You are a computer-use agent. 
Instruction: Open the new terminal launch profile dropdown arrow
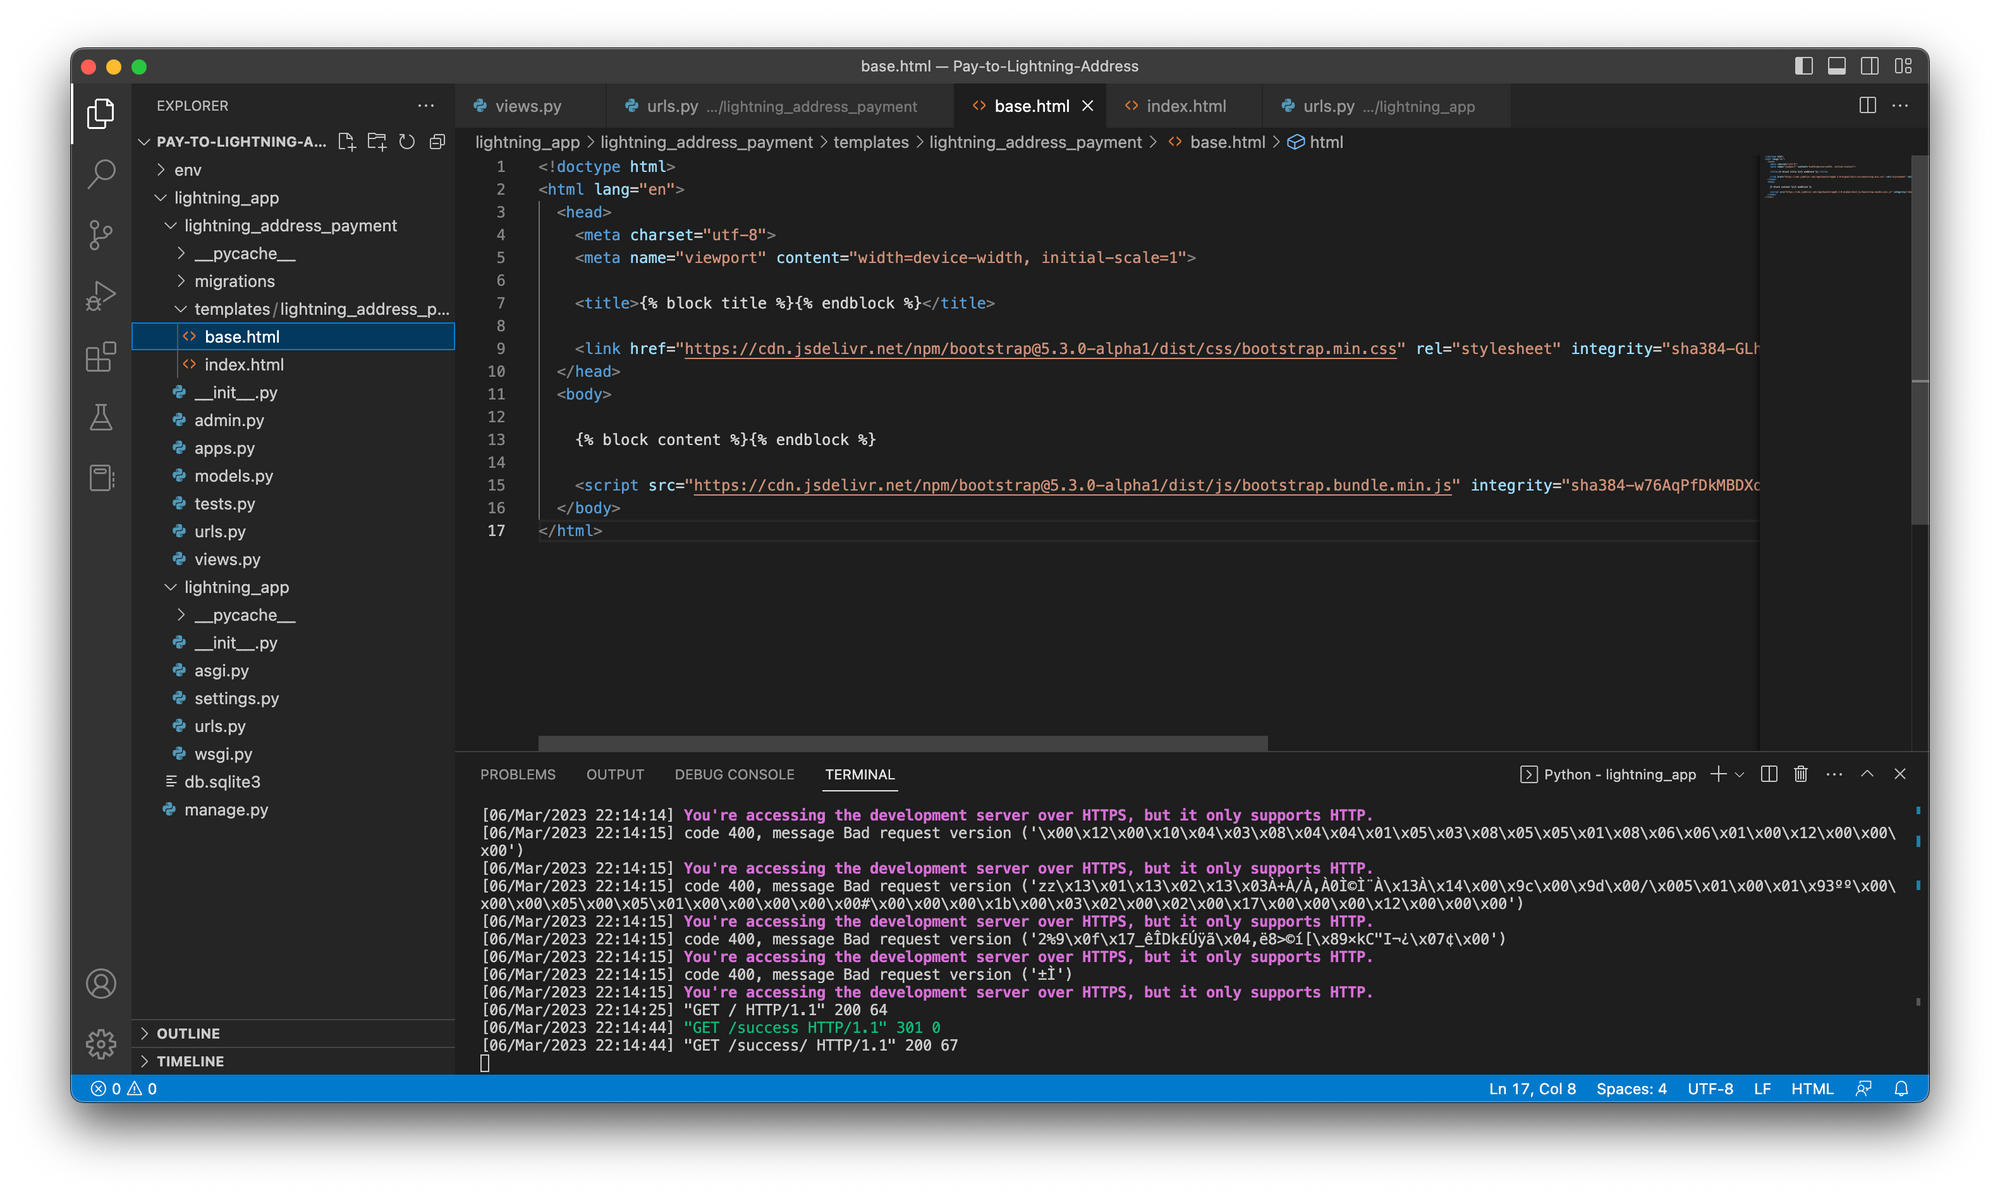click(1740, 774)
